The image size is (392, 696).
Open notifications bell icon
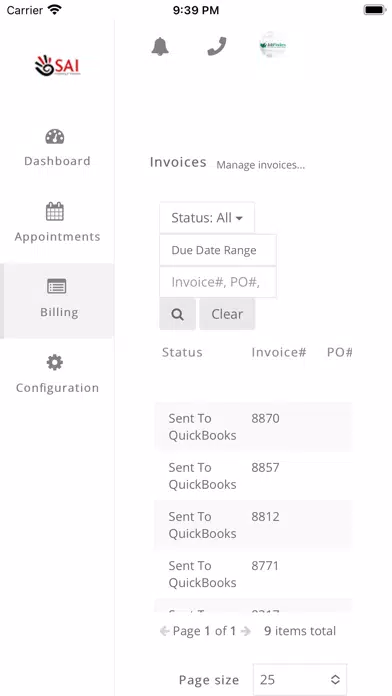coord(160,46)
